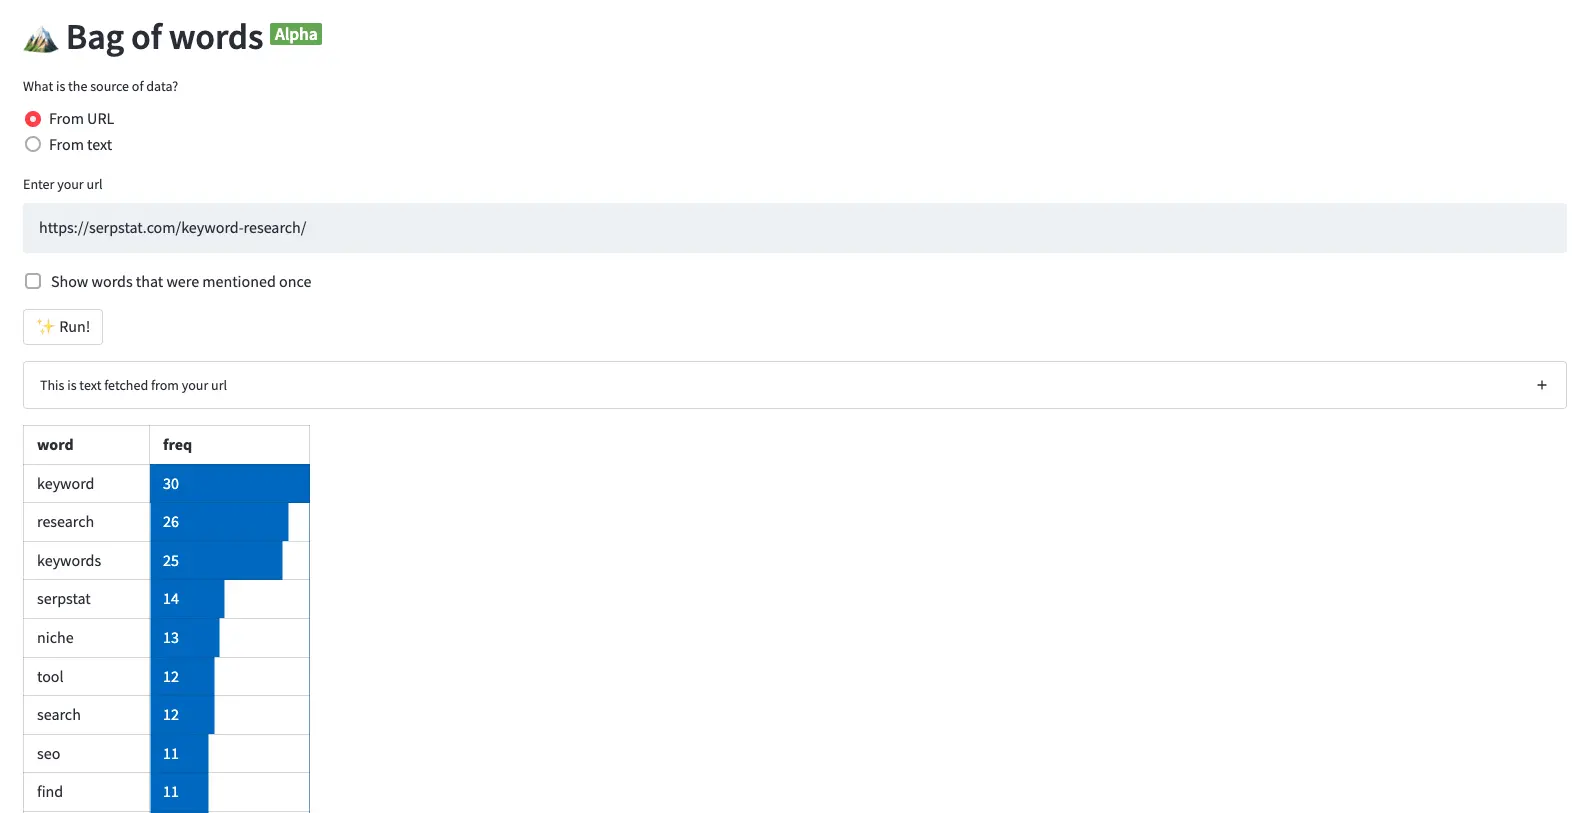Click the mountain logo icon beside title
Viewport: 1587px width, 813px height.
tap(41, 39)
